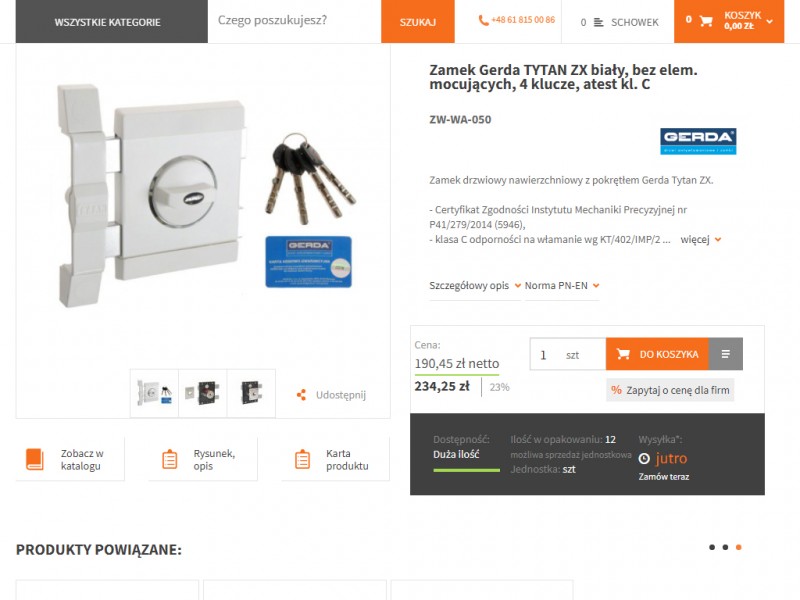Click the share icon next to Udostępnij
800x600 pixels.
[x=302, y=395]
